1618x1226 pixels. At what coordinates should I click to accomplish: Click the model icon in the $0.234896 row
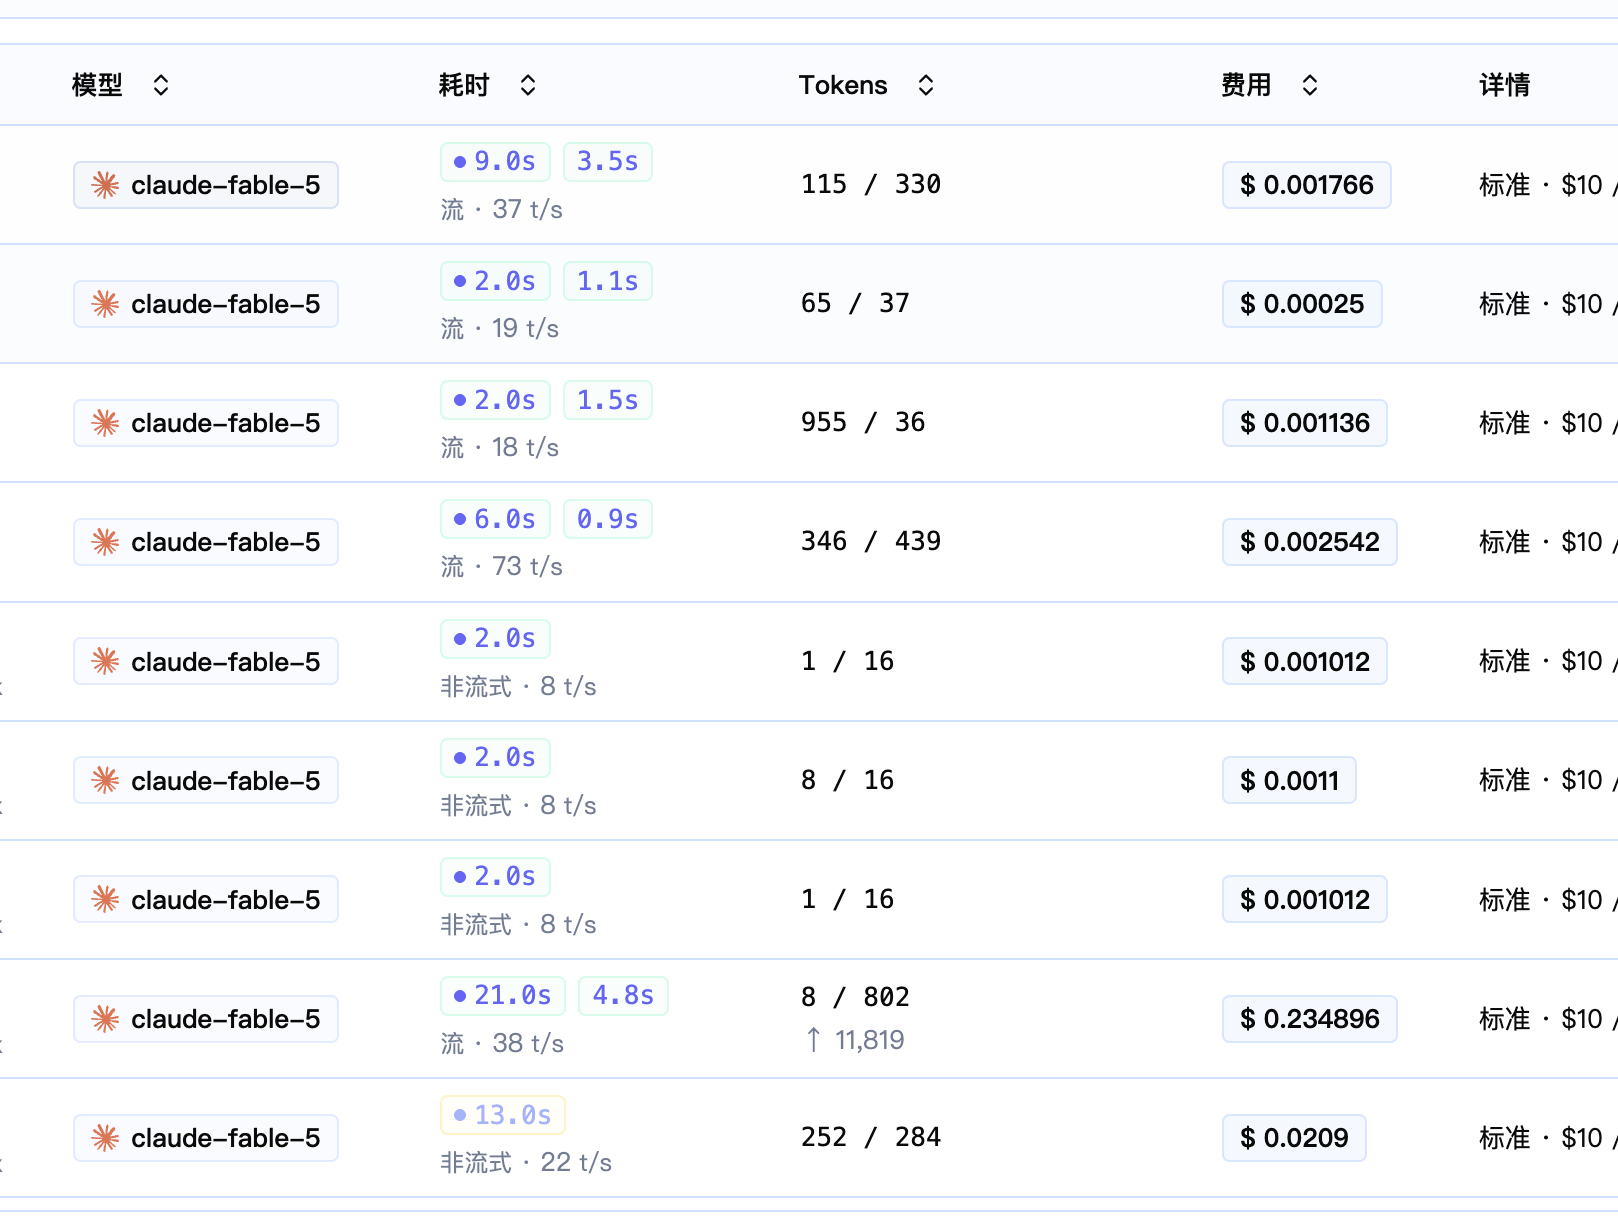tap(105, 1019)
